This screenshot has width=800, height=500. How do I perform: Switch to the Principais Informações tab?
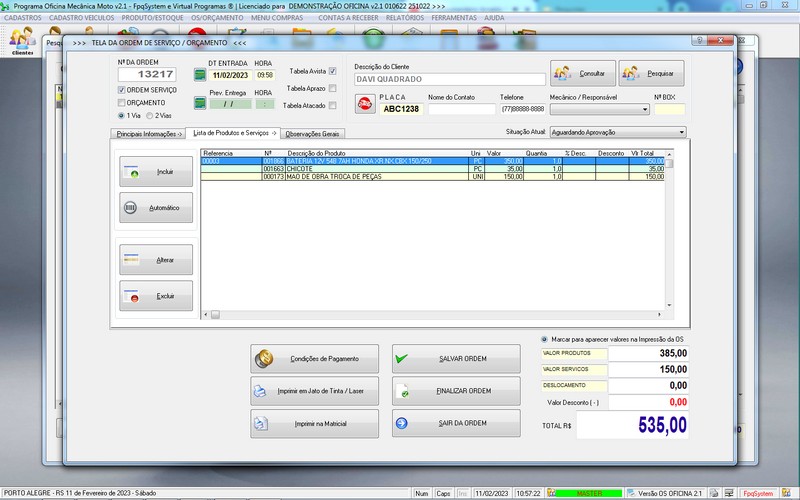click(x=148, y=134)
